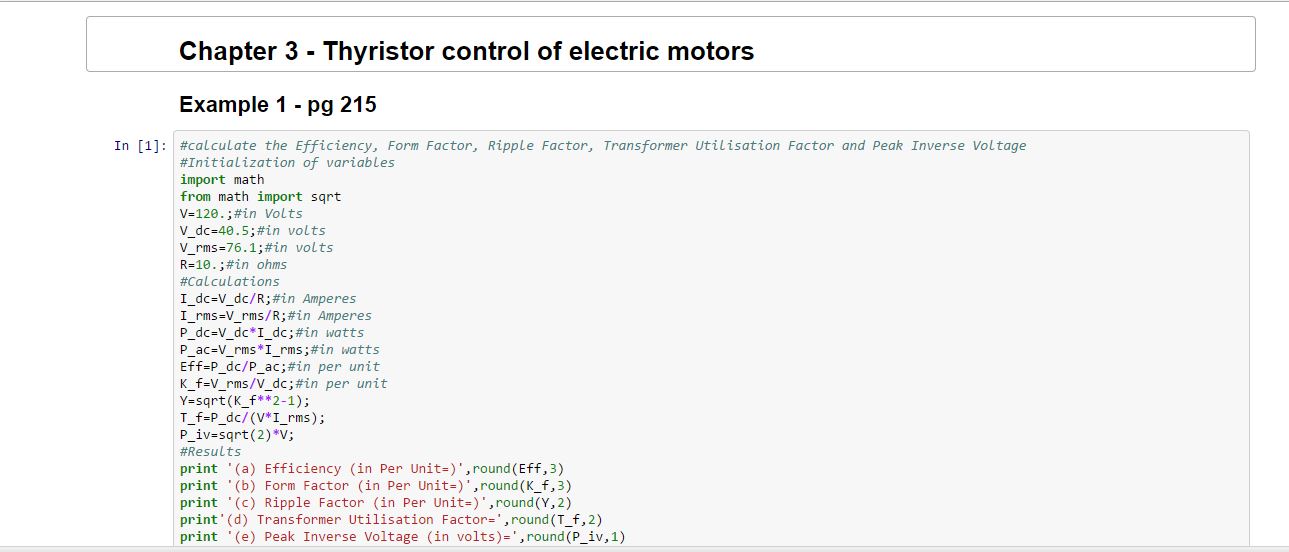Screen dimensions: 1289x552
Task: Click the V_rms=76.1 line
Action: tap(256, 248)
